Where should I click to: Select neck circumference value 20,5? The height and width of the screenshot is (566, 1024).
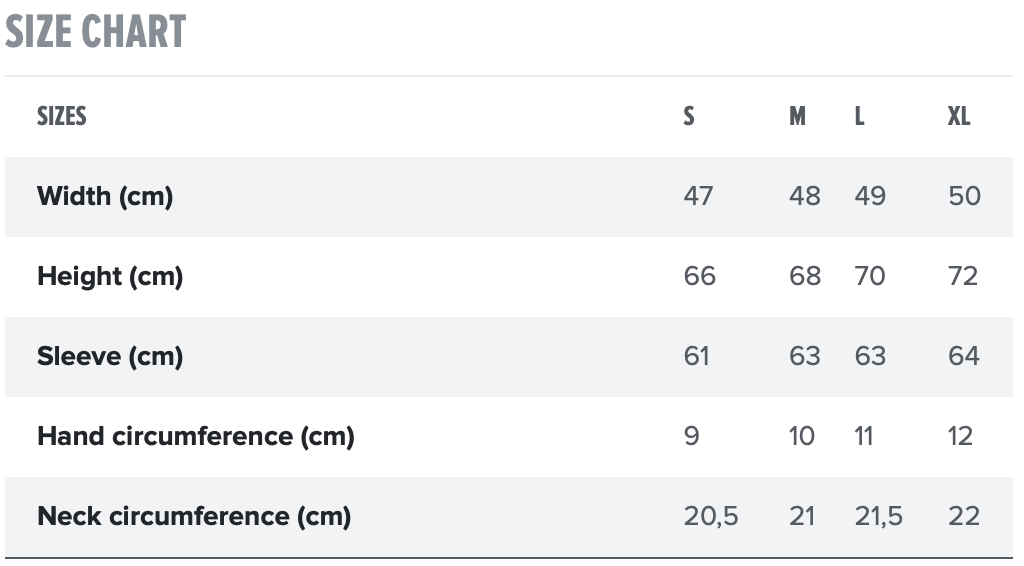[x=711, y=516]
